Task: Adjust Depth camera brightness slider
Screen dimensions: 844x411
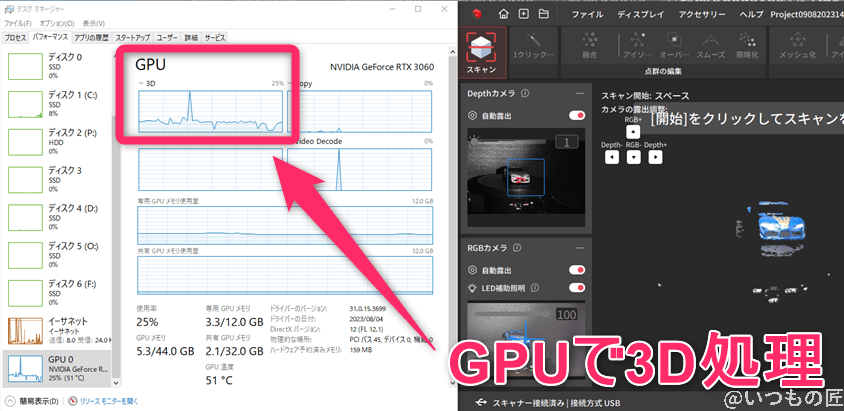Action: coord(511,141)
